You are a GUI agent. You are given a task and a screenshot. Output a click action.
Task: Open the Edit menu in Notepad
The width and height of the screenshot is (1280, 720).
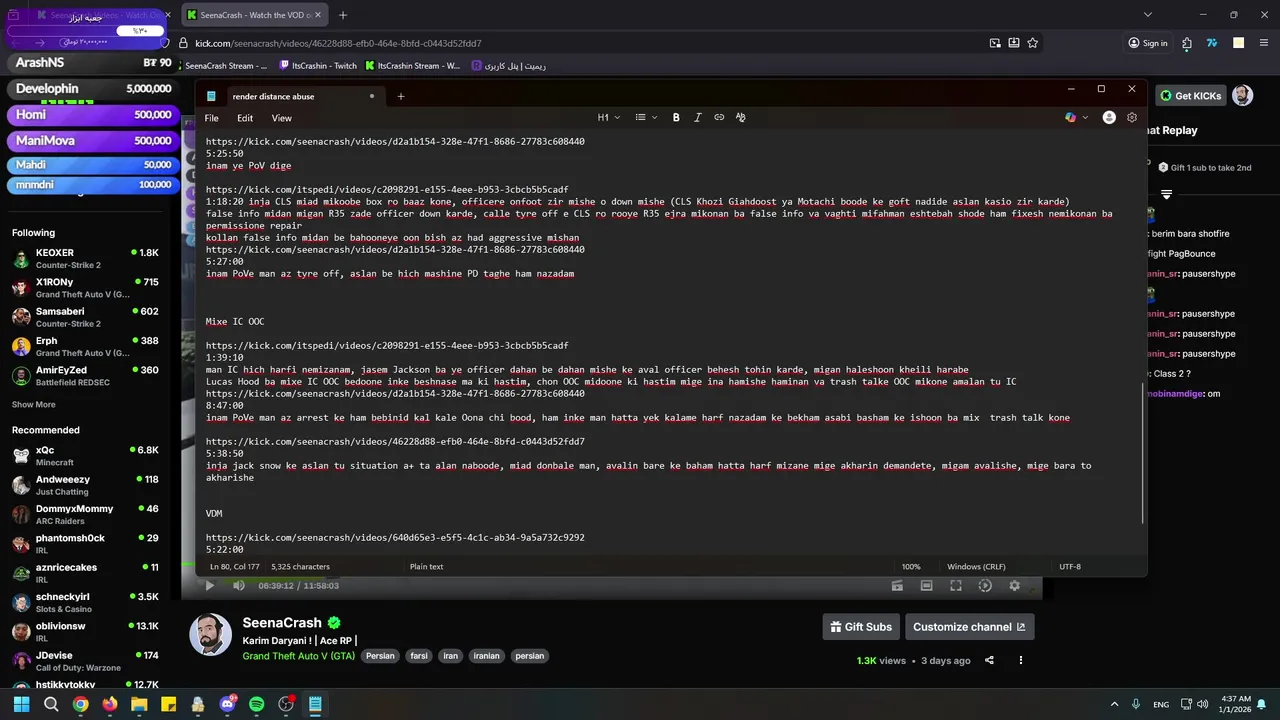[245, 118]
